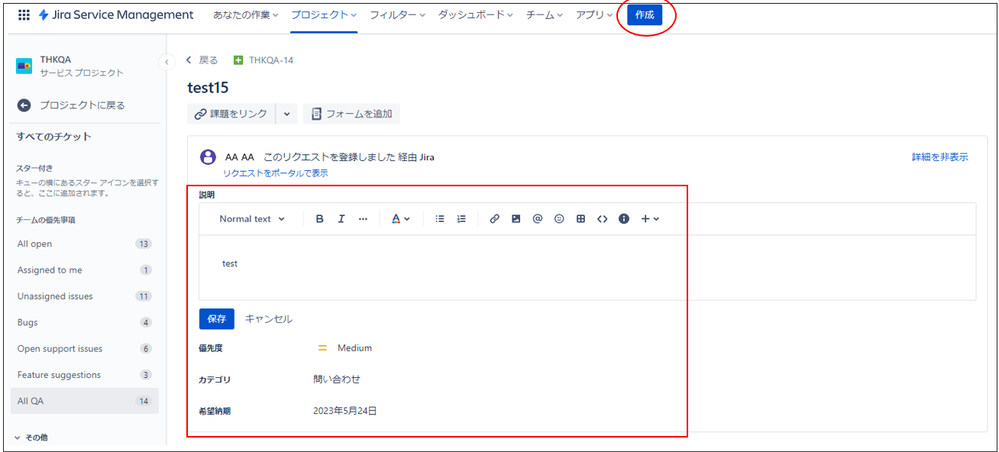Click the back arrow icon beside プロジェクトに戻る
Viewport: 999px width, 452px height.
pos(24,105)
